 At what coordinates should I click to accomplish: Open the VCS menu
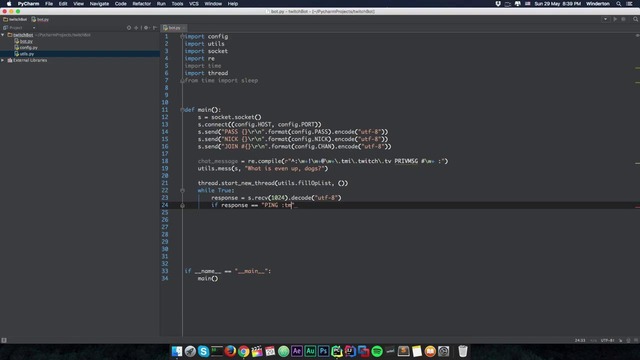point(194,4)
